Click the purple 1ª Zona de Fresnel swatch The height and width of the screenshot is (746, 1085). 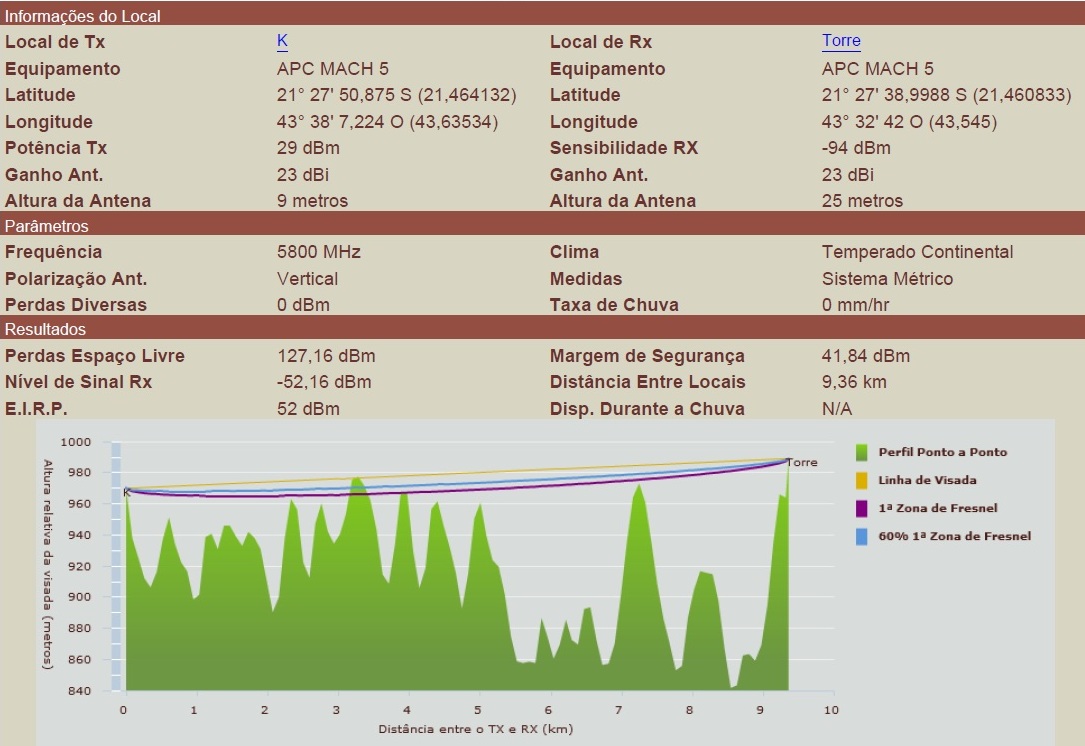coord(861,509)
